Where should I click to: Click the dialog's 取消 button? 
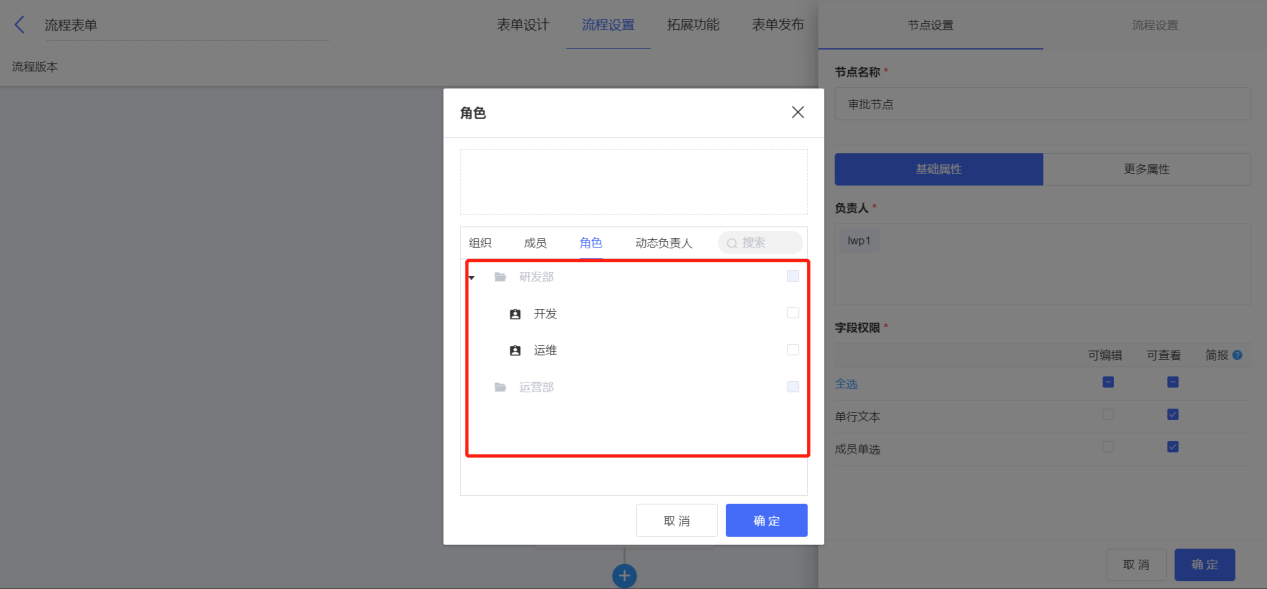(677, 520)
